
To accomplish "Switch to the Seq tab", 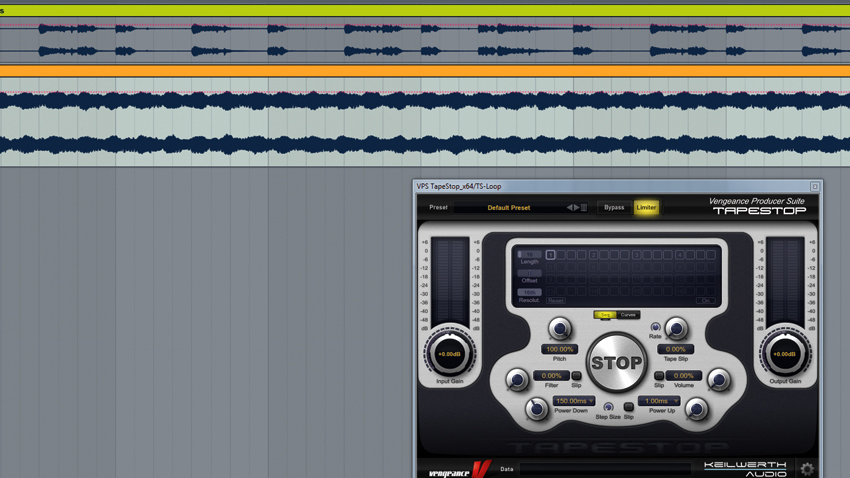I will click(x=605, y=315).
